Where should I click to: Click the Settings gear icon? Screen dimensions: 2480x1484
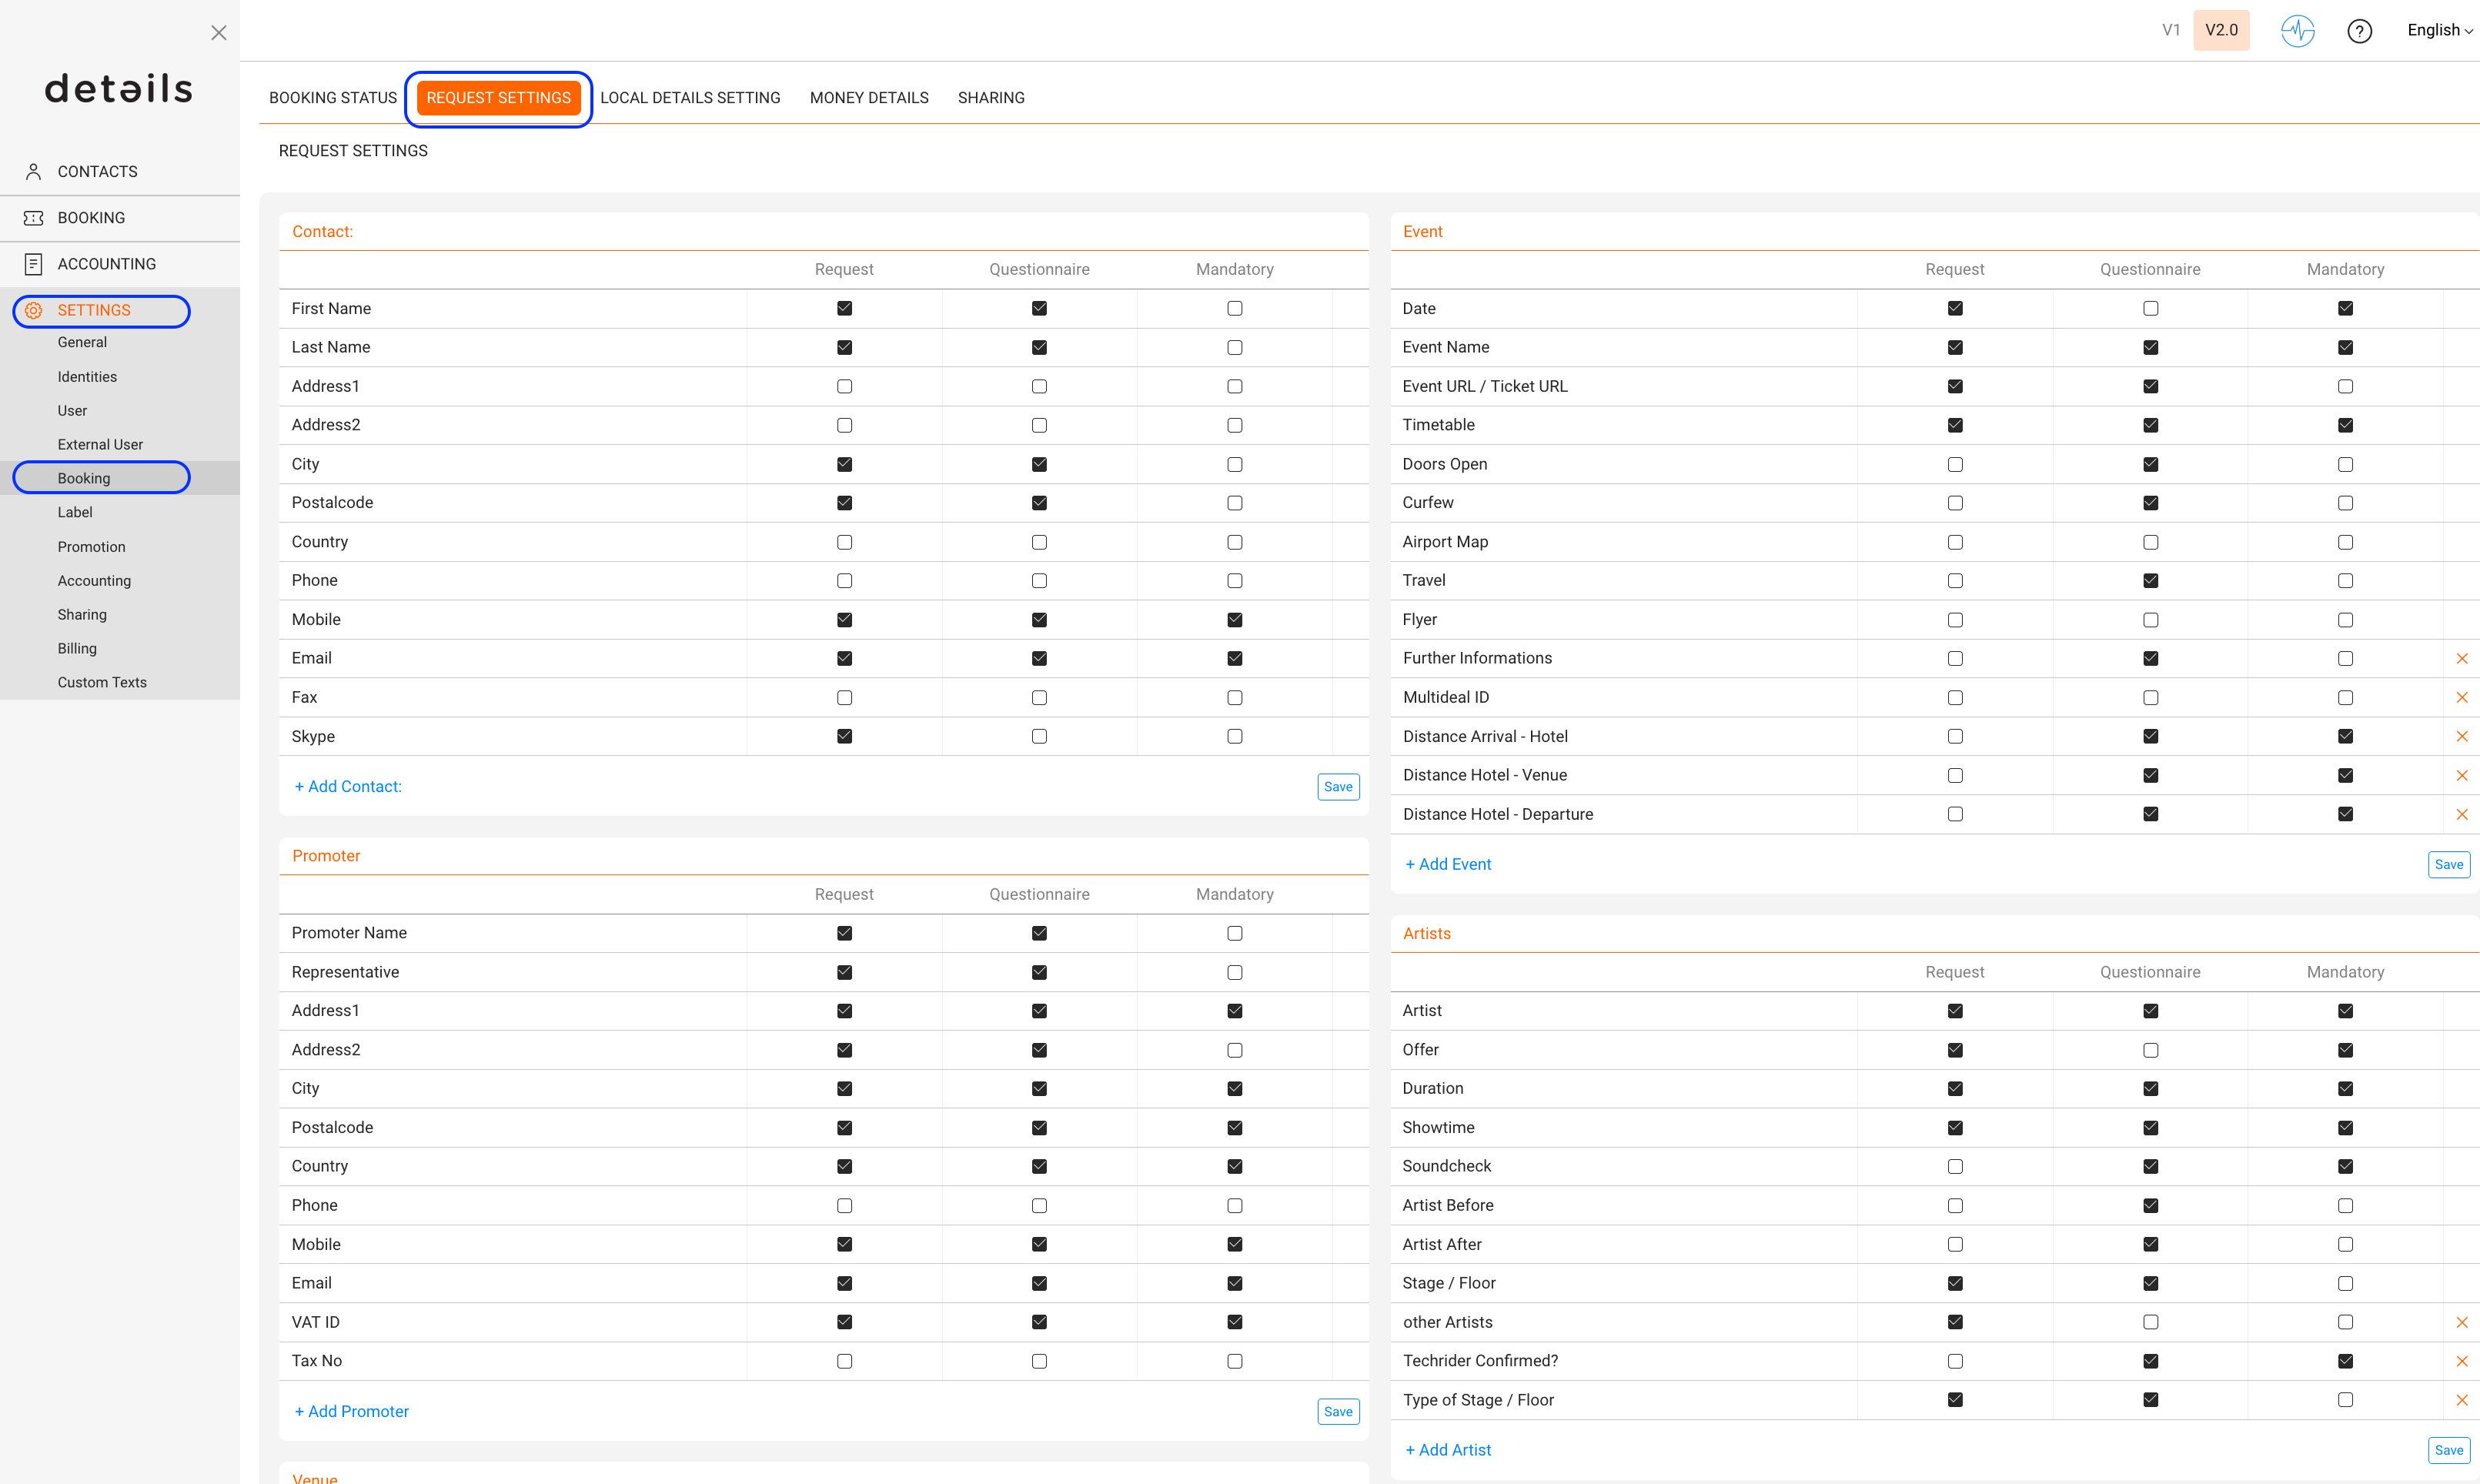(33, 310)
